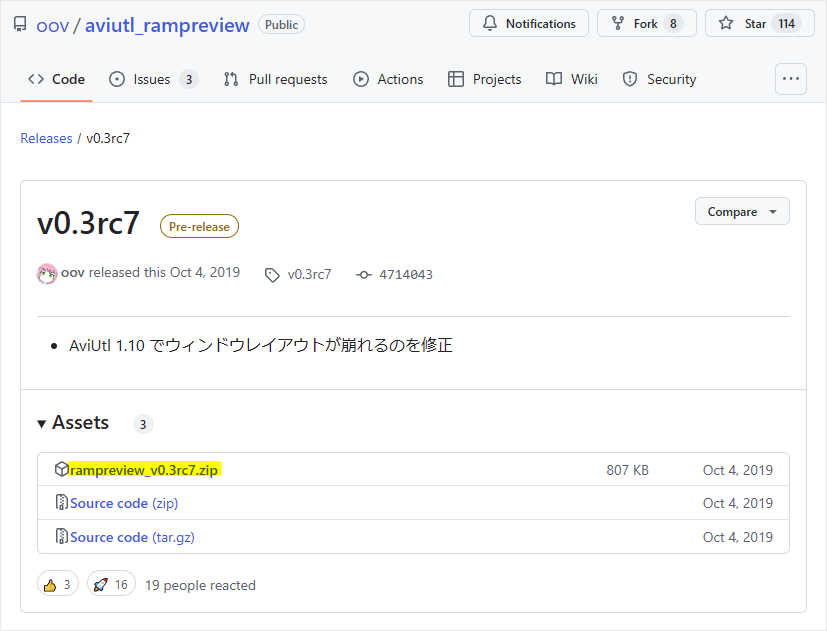The height and width of the screenshot is (631, 827).
Task: Click the date in the Source code (tar.gz) row
Action: [738, 537]
